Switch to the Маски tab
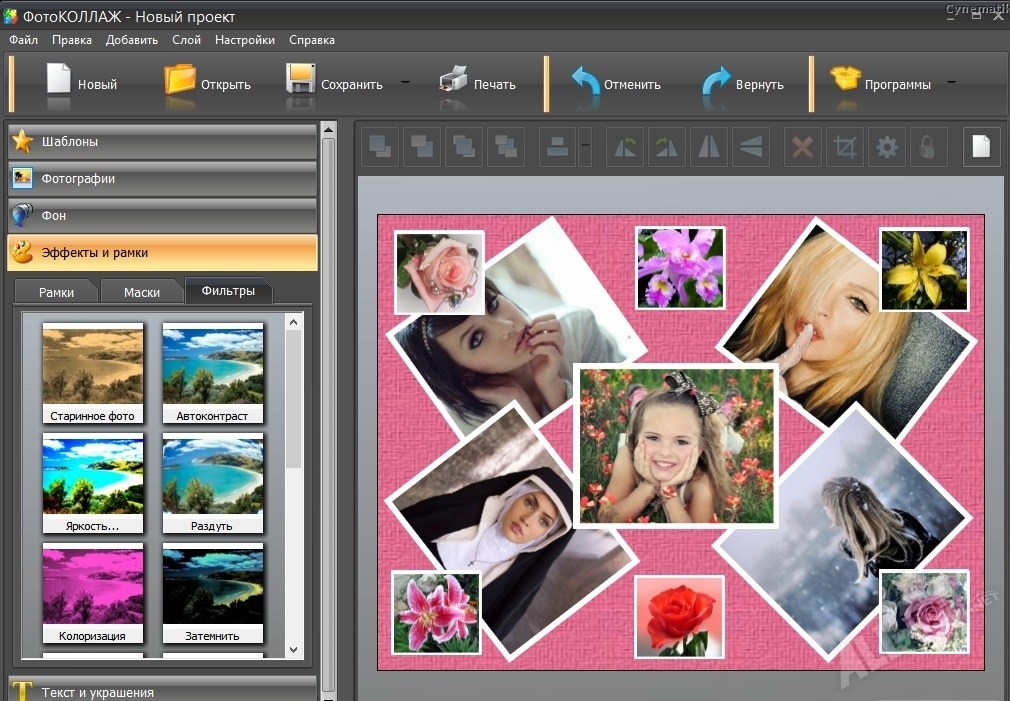This screenshot has width=1010, height=701. coord(142,292)
